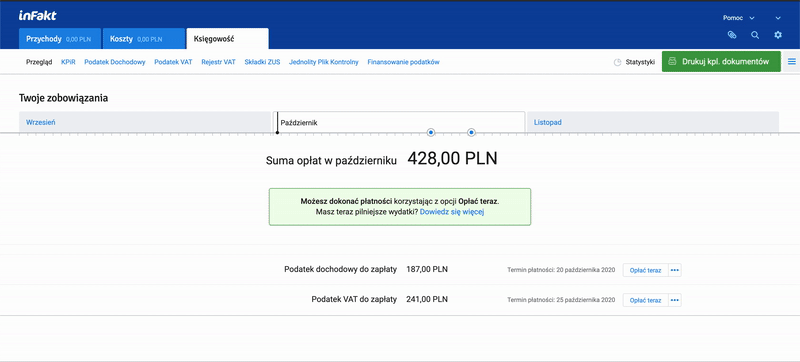Click the inFakt logo
The image size is (800, 362).
[38, 15]
